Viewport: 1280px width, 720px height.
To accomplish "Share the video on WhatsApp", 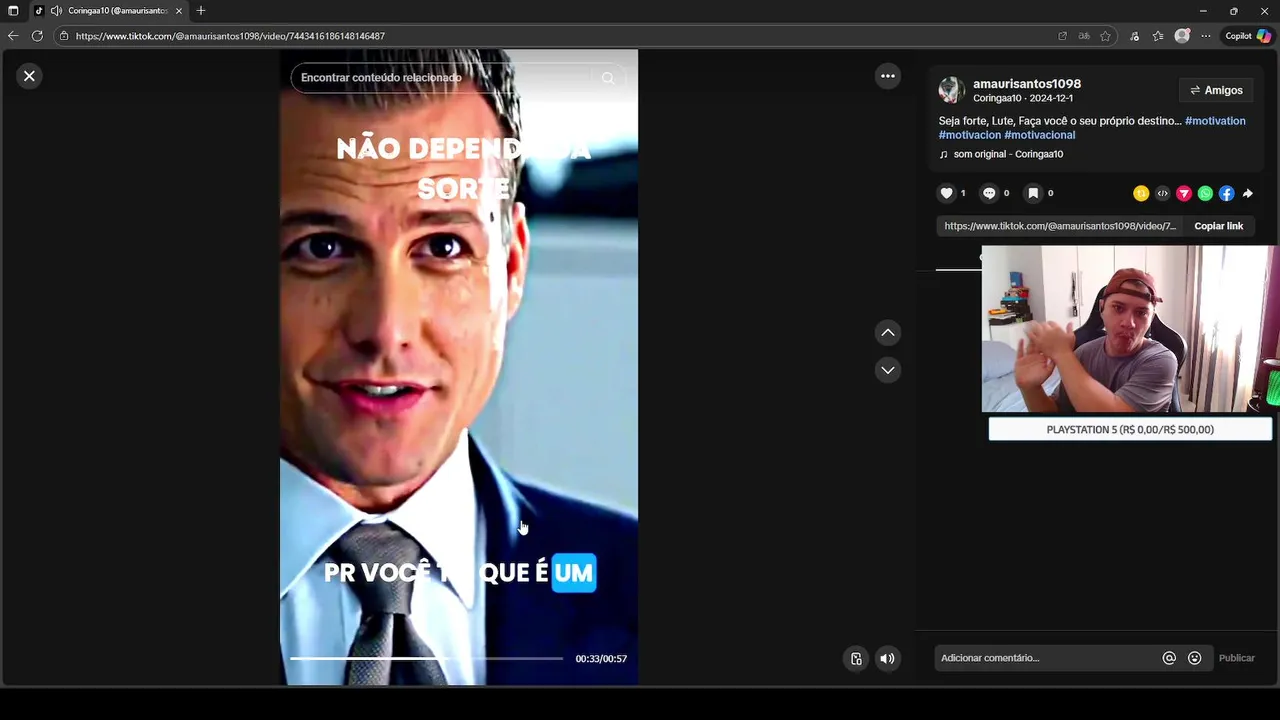I will pyautogui.click(x=1205, y=194).
